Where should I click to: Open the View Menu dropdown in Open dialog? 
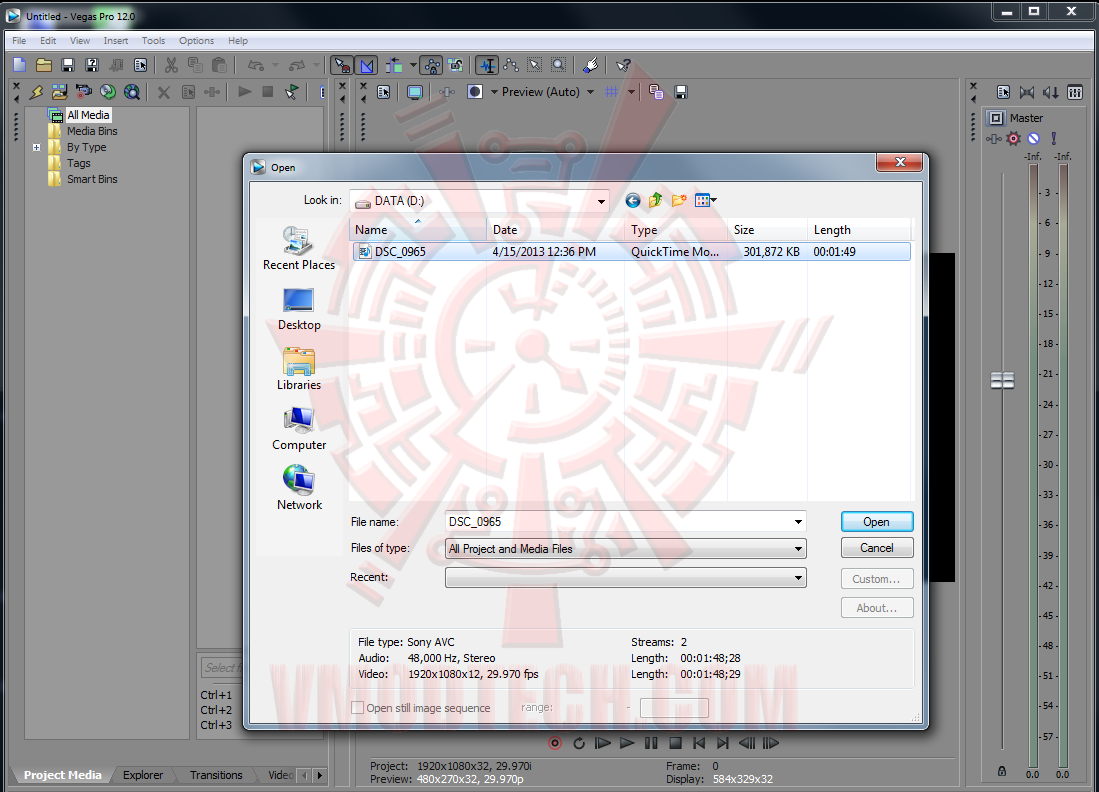[705, 200]
